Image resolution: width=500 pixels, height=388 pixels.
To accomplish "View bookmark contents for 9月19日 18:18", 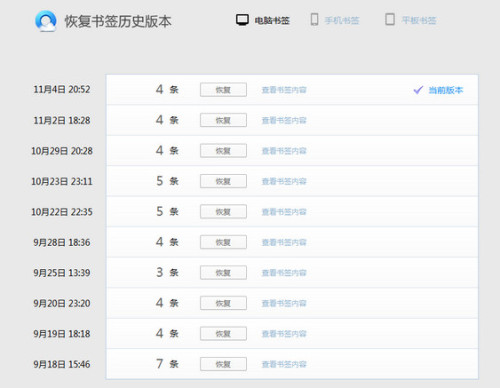I will (284, 334).
